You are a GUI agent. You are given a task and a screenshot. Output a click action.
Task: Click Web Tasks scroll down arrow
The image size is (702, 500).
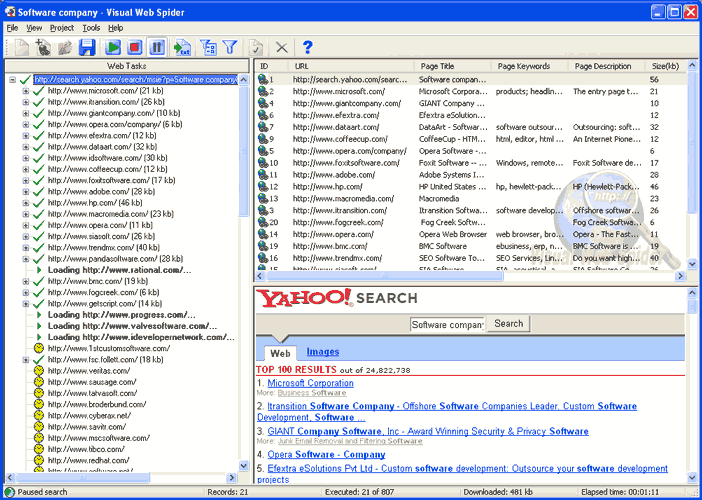click(244, 466)
